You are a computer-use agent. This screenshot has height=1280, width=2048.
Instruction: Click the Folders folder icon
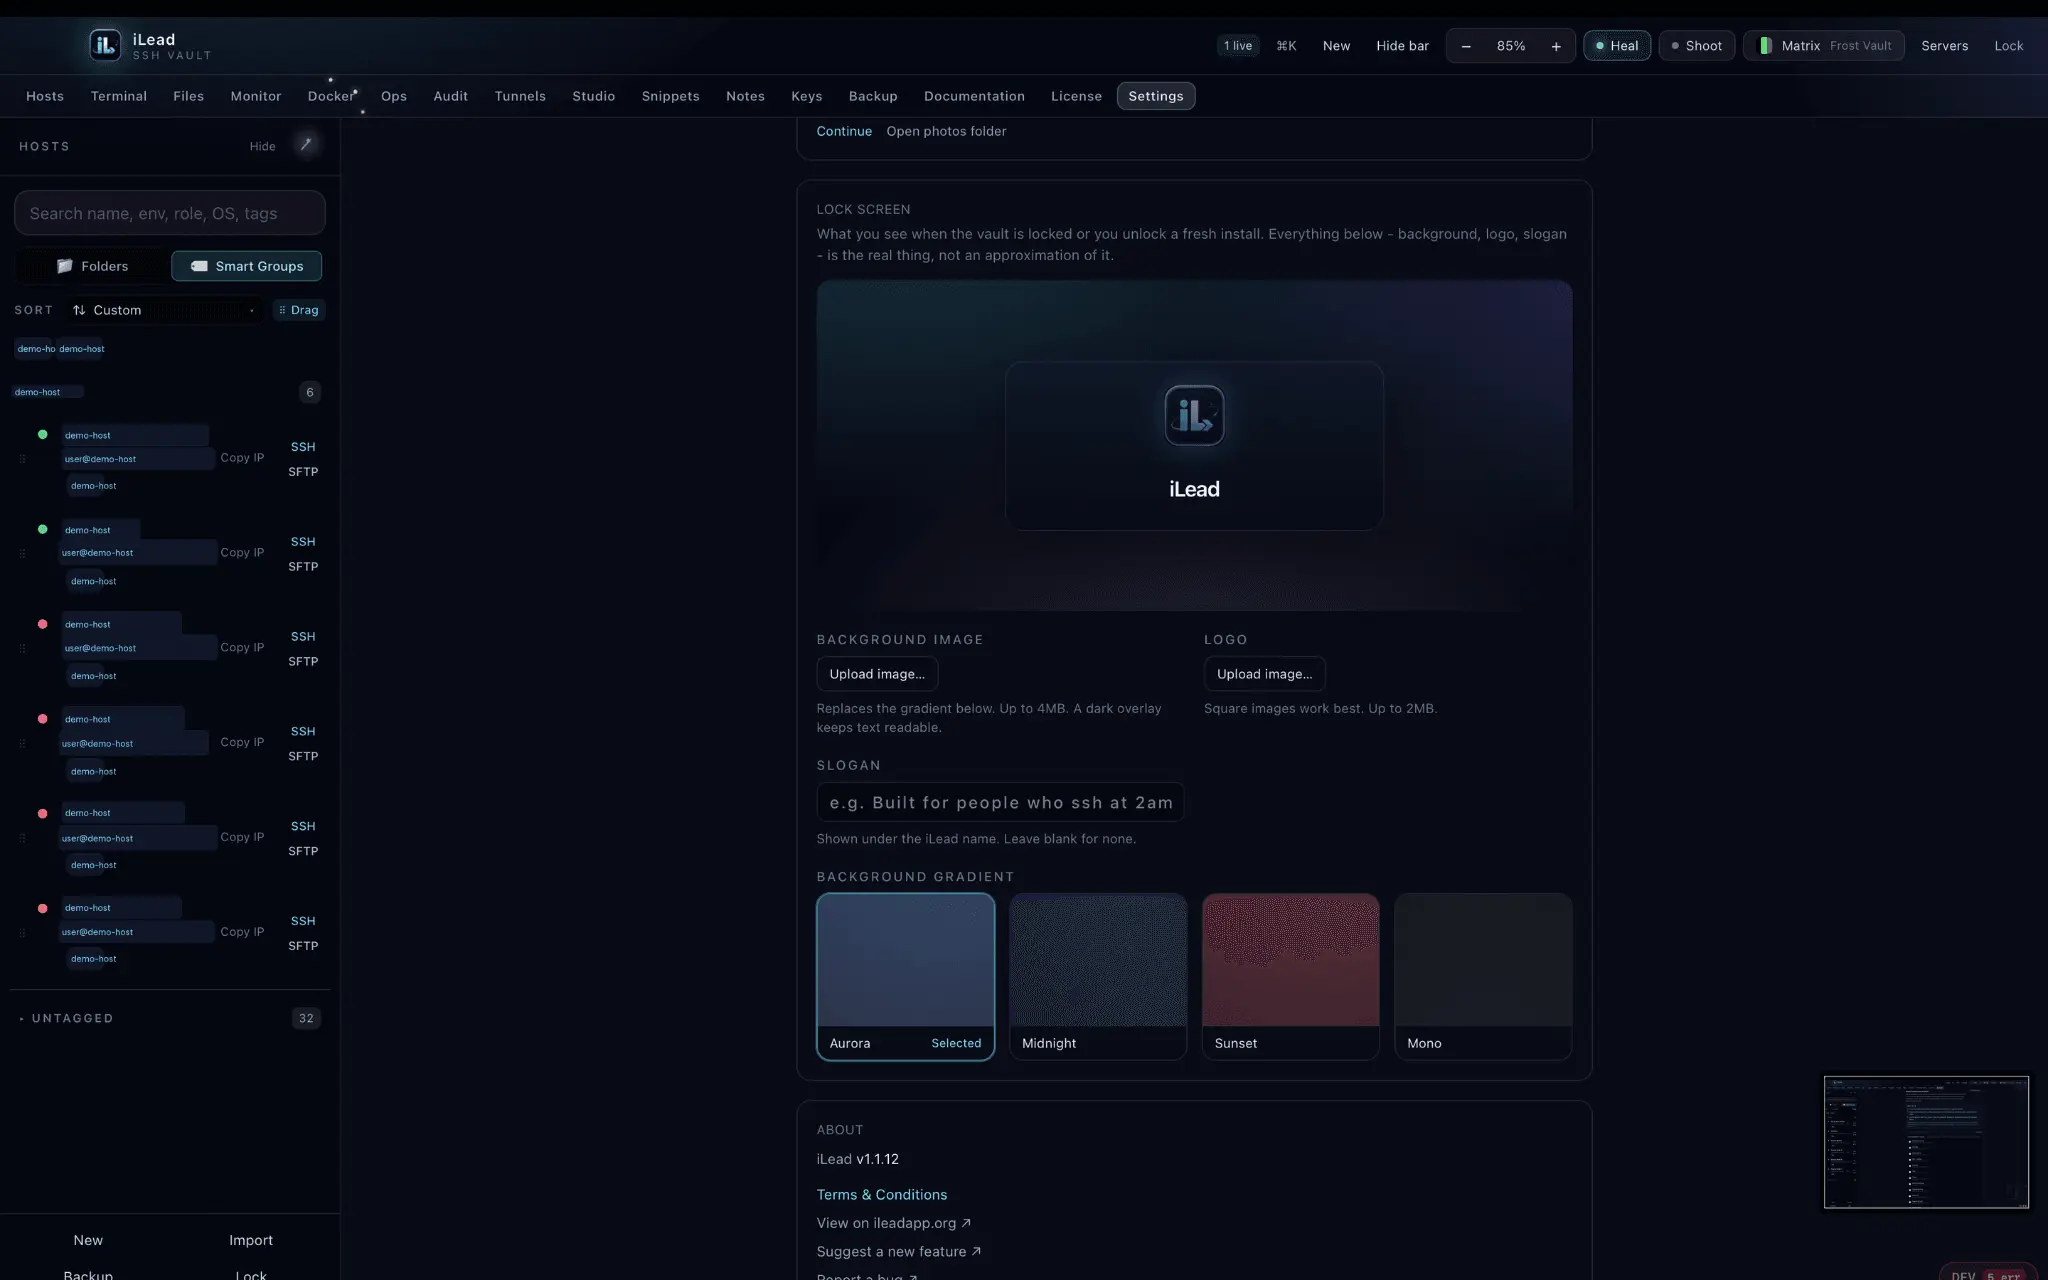pos(65,266)
